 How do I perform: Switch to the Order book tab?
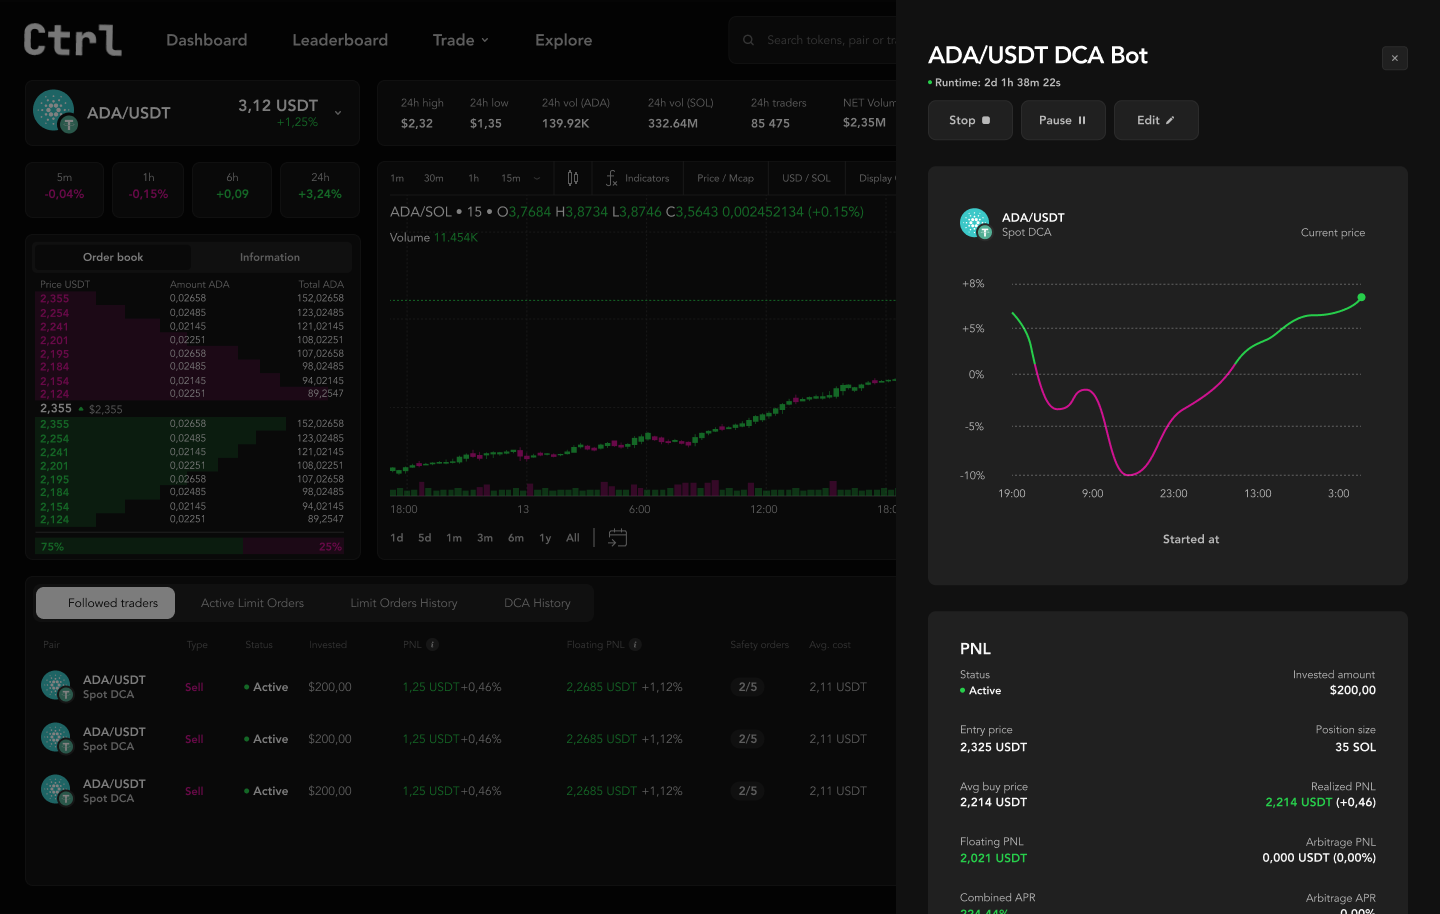[113, 257]
